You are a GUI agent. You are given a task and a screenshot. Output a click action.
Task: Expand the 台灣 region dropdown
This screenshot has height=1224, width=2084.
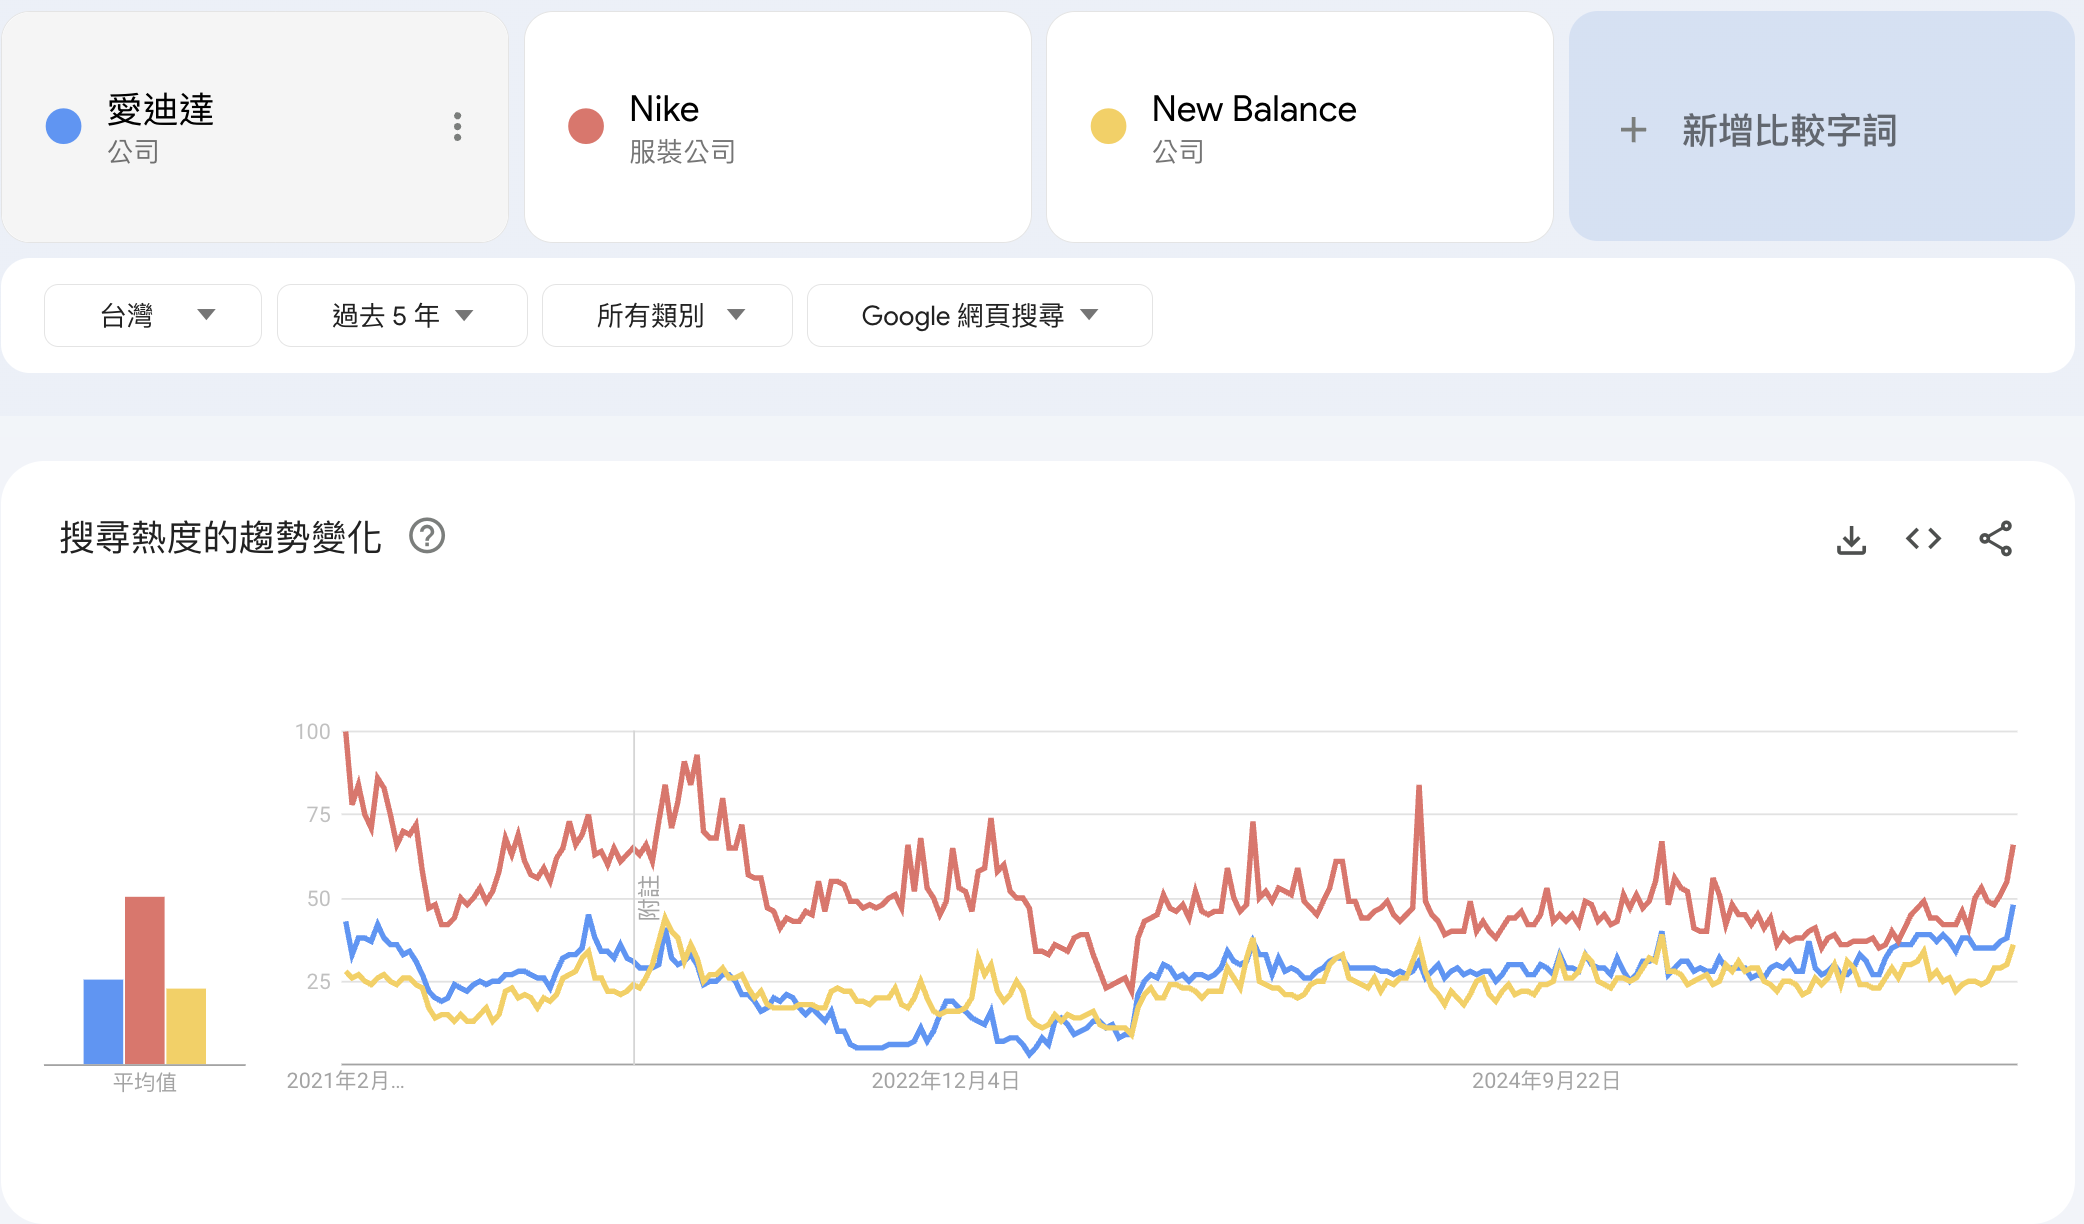point(153,316)
